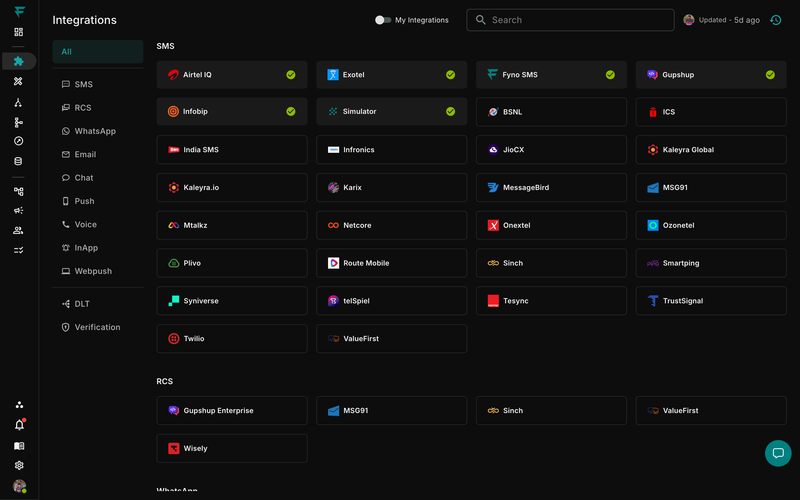Image resolution: width=800 pixels, height=500 pixels.
Task: Open the Verification category
Action: point(97,327)
